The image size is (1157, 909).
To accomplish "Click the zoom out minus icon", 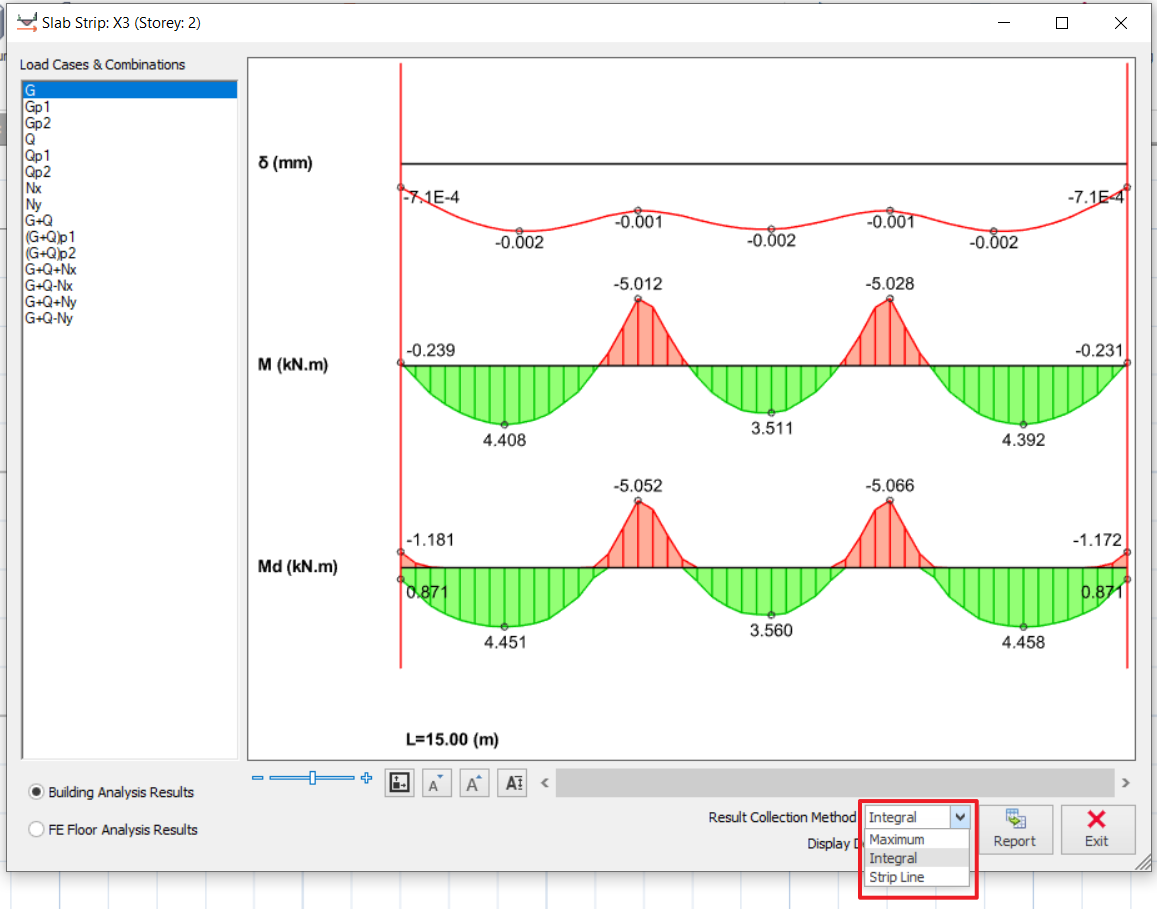I will tap(258, 778).
